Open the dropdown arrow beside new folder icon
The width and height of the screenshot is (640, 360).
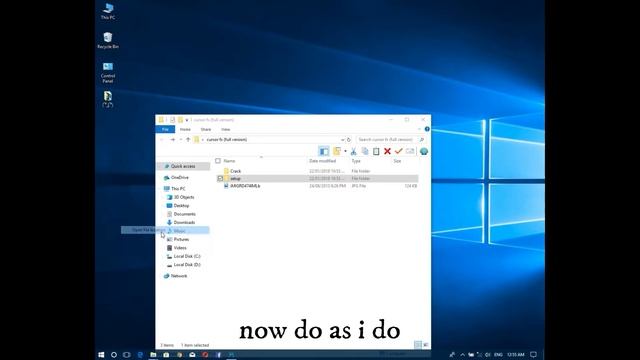[345, 151]
